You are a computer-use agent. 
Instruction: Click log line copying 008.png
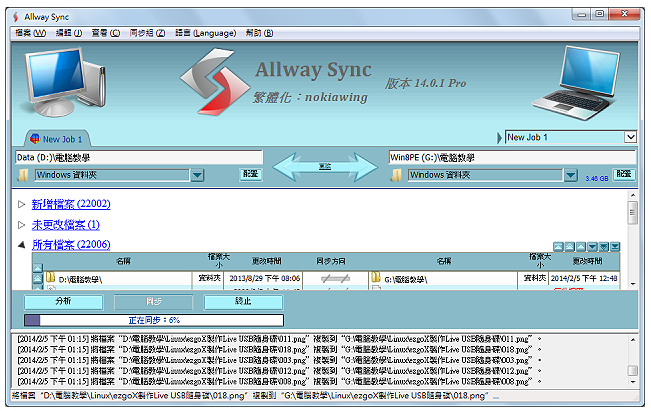(x=279, y=382)
